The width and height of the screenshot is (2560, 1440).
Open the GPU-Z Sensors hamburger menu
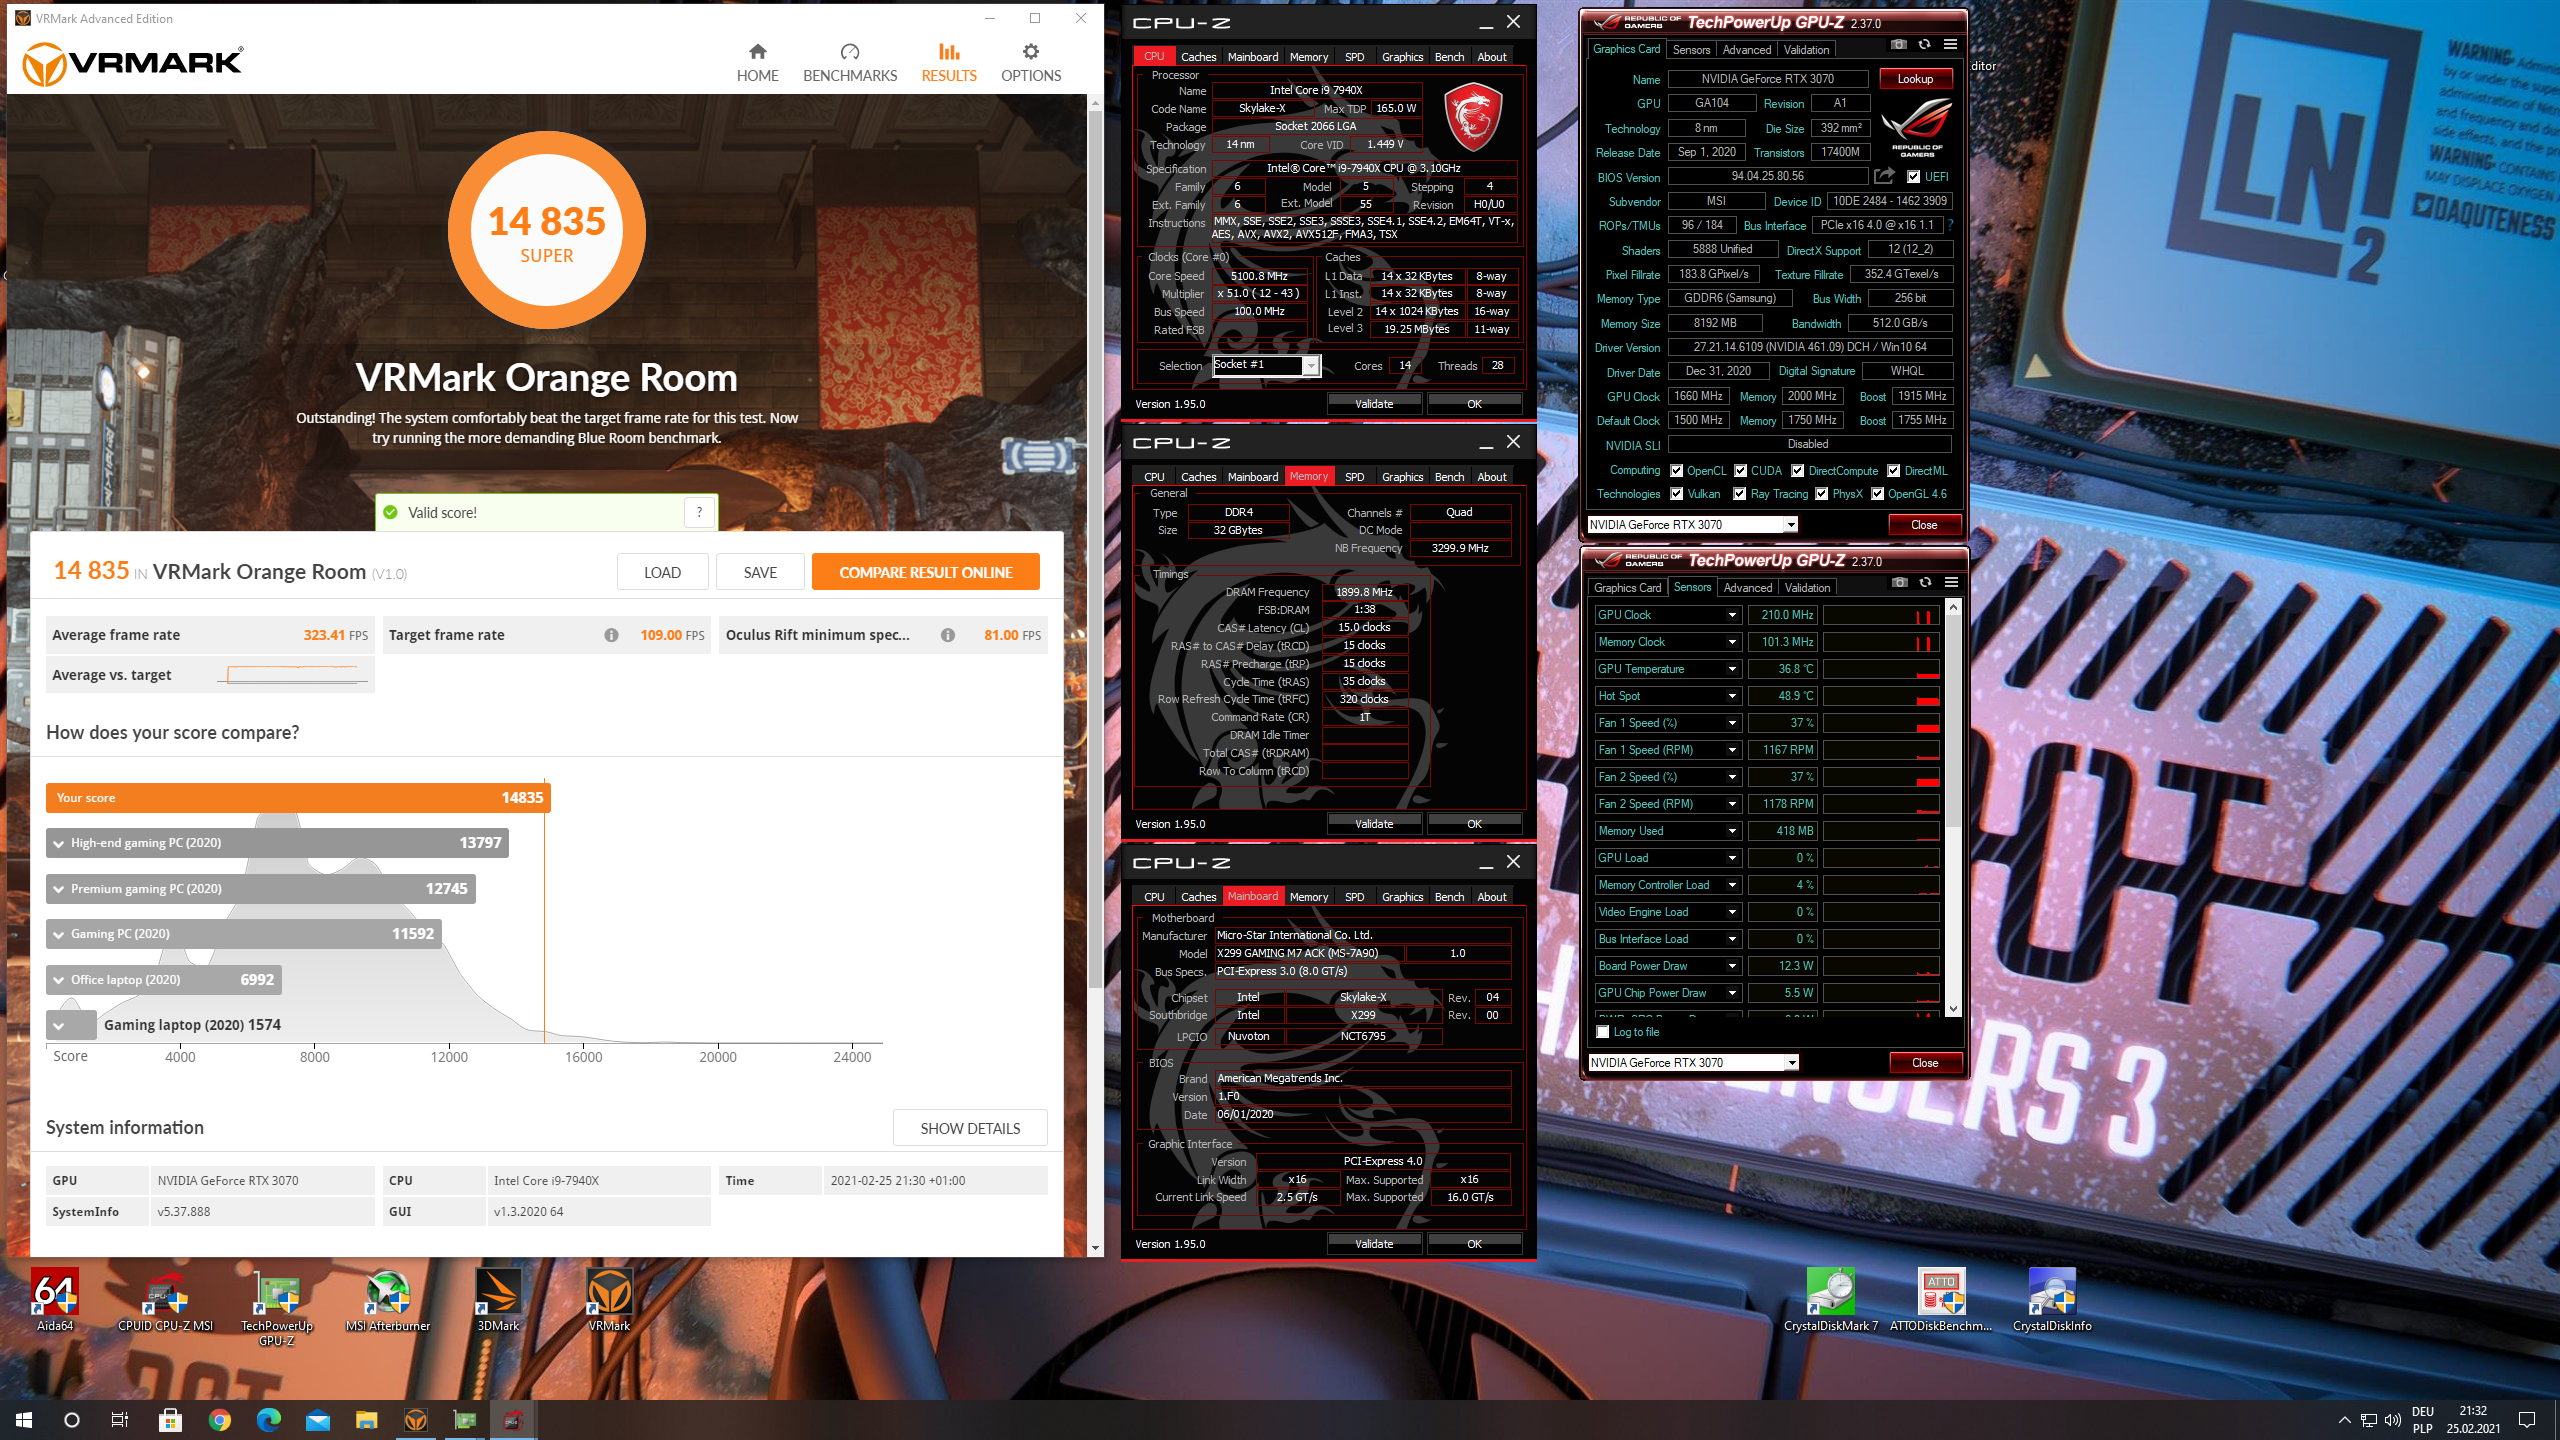1951,583
